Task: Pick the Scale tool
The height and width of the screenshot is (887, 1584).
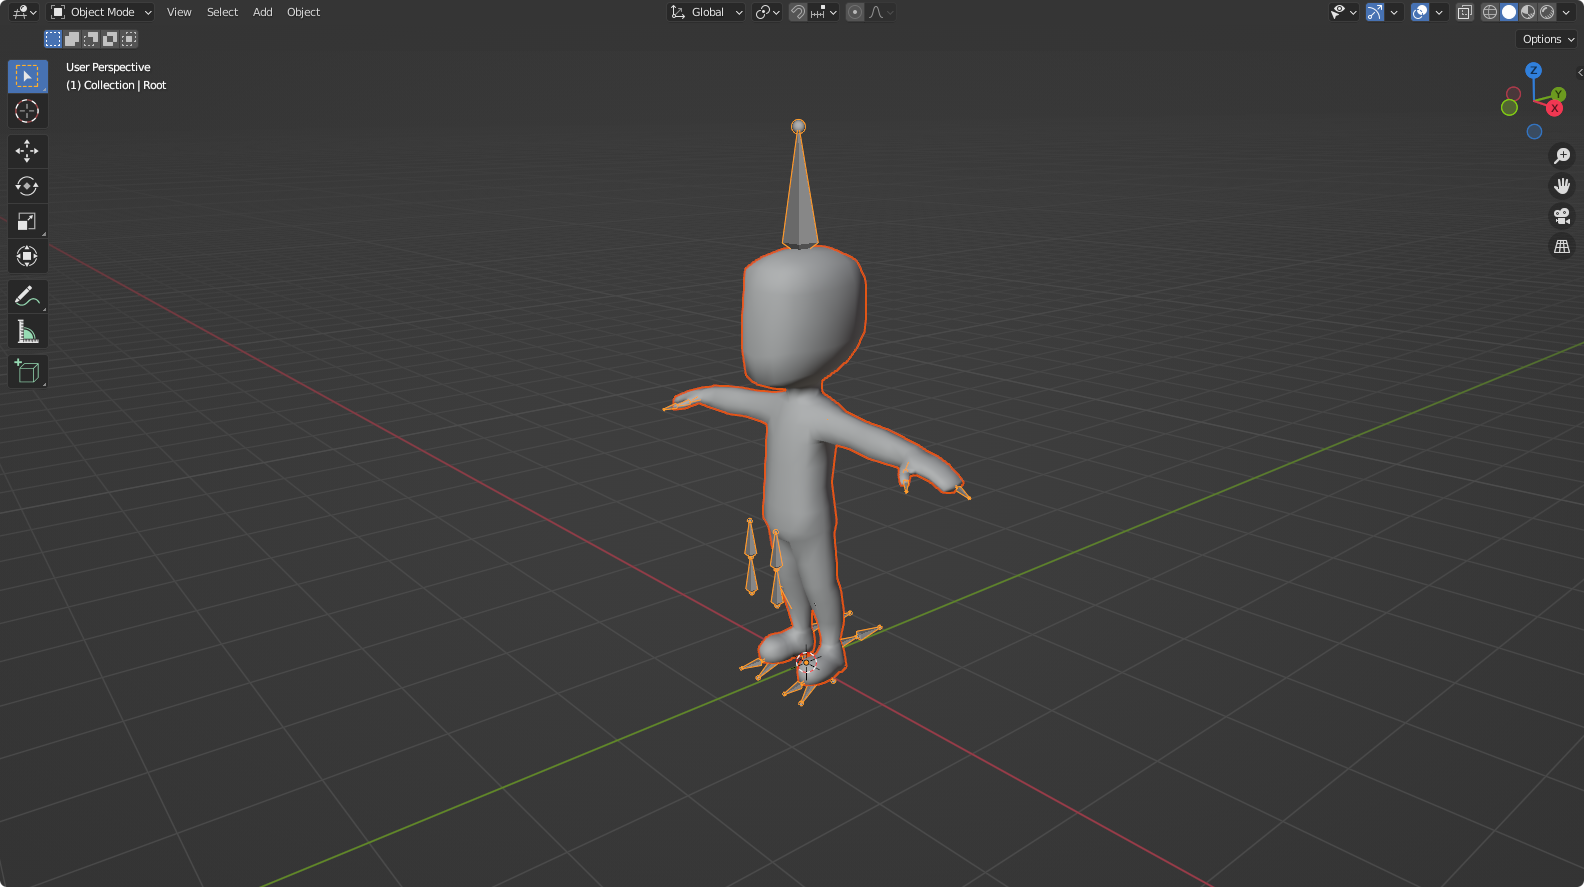Action: 27,221
